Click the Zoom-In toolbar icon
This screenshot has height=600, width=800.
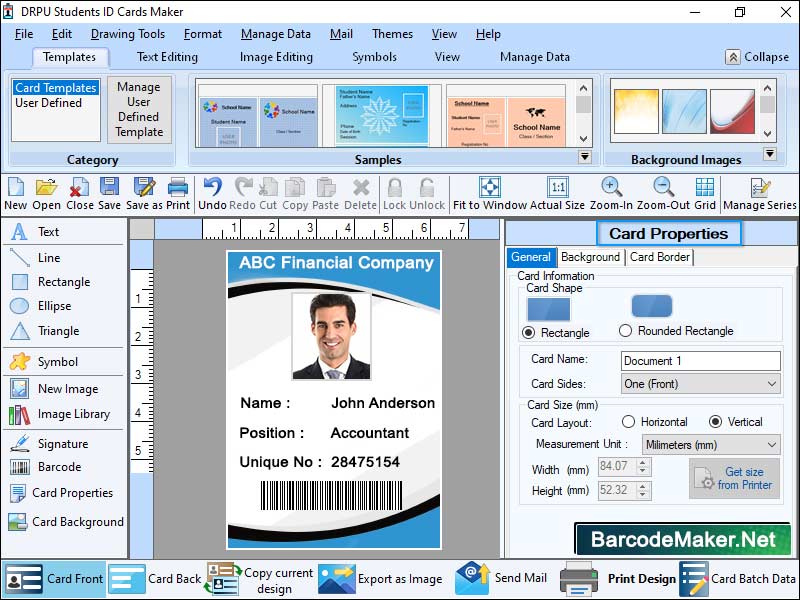(611, 194)
